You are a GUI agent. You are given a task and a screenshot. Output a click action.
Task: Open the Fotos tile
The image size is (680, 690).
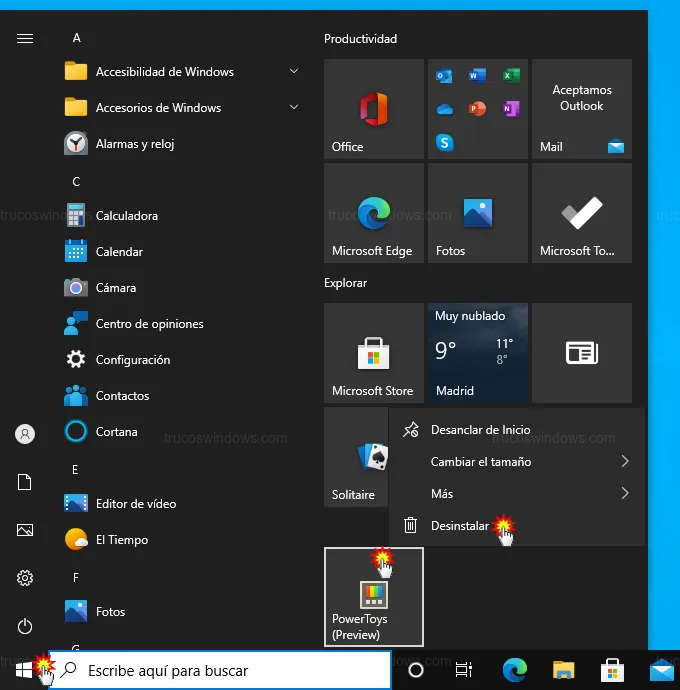pyautogui.click(x=477, y=213)
